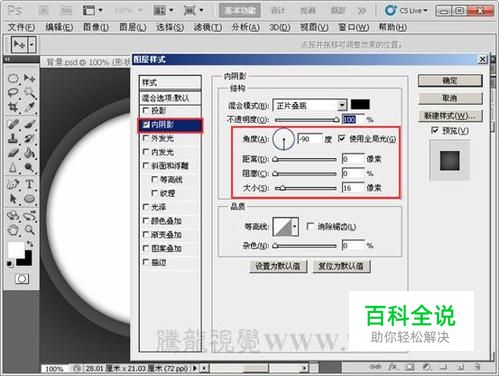Image resolution: width=499 pixels, height=376 pixels.
Task: Click 复位为默认值 button
Action: pos(341,266)
